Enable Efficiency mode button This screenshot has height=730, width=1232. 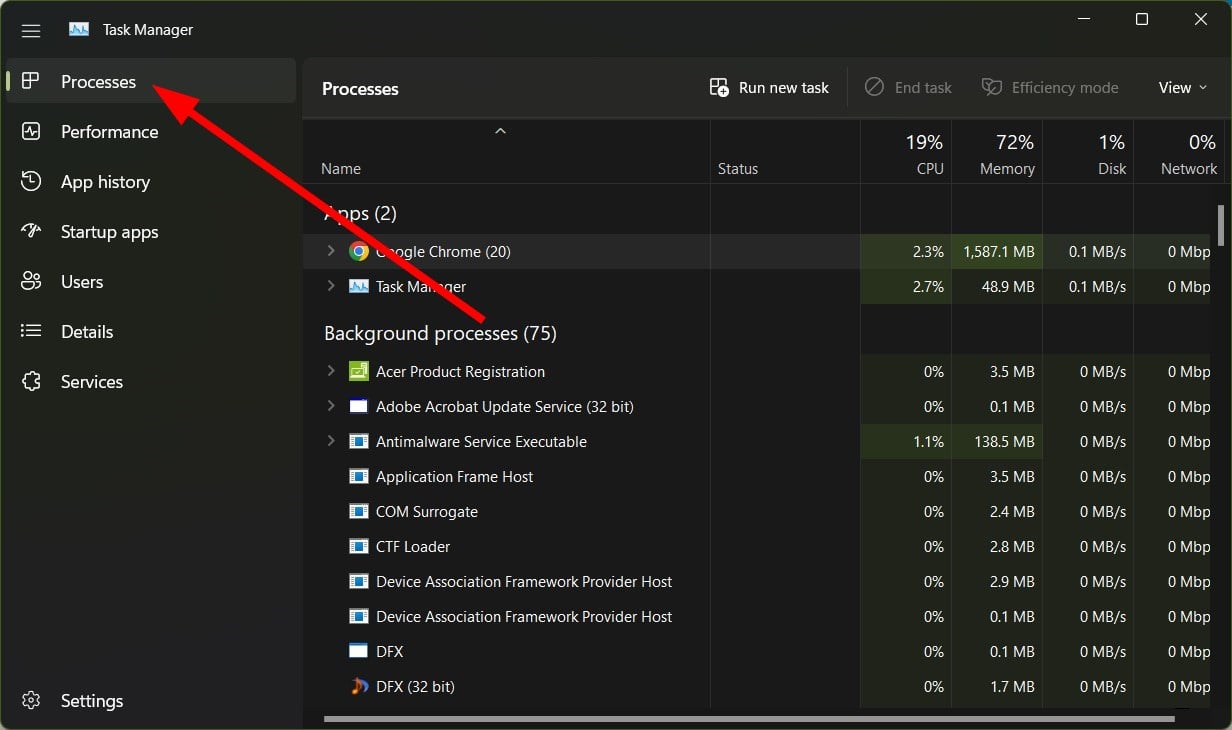coord(1050,87)
